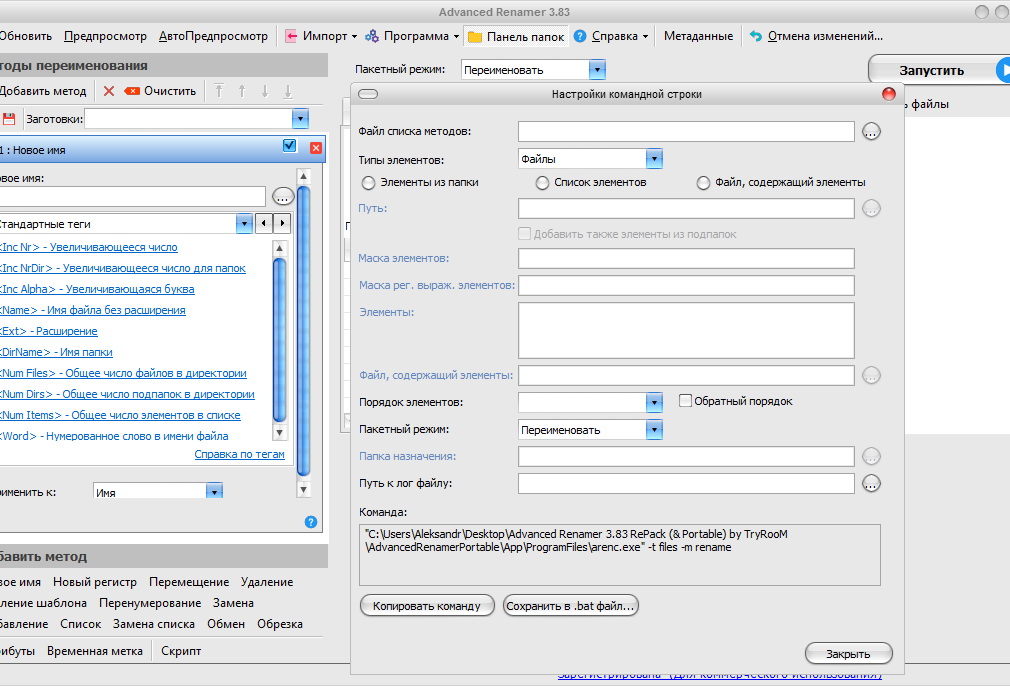1010x686 pixels.
Task: Click the pill button in dialog title bar
Action: (368, 94)
